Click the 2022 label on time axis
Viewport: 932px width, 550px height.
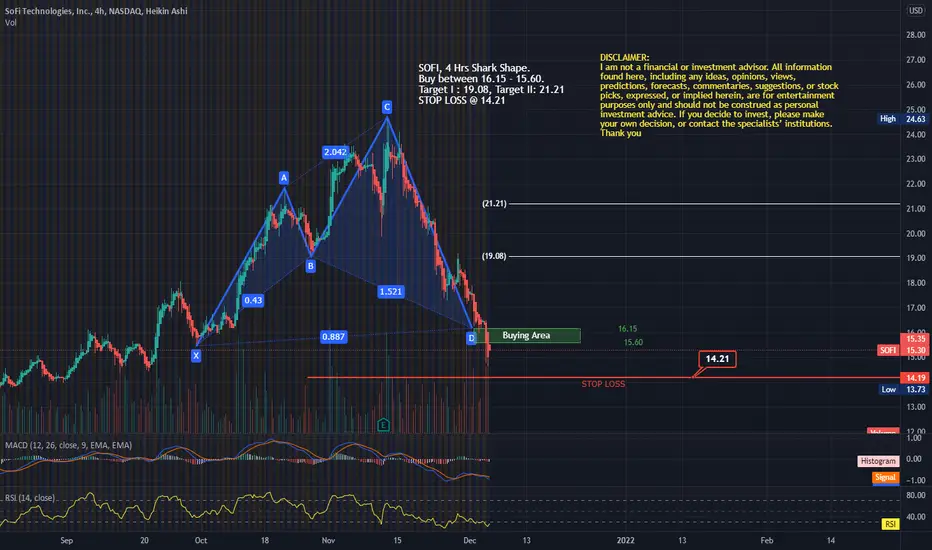tap(625, 540)
